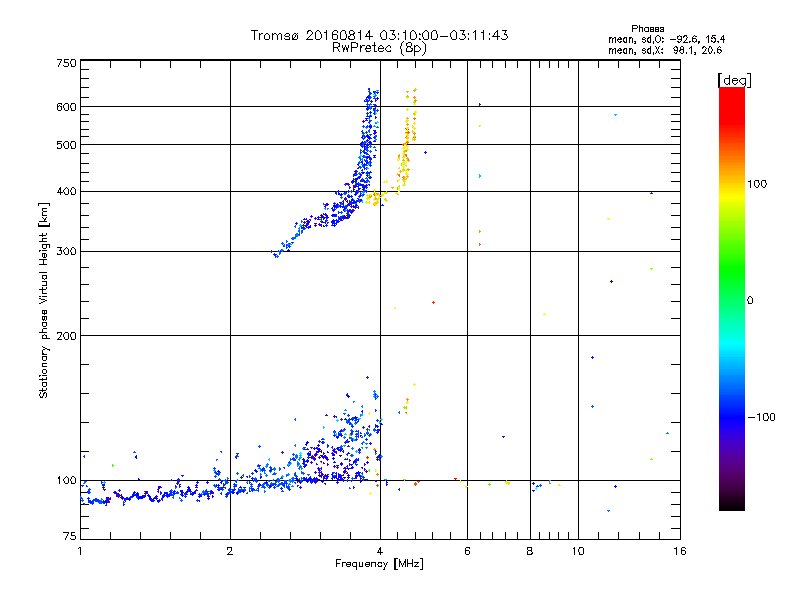The image size is (800, 600).
Task: Click the "Frequency [MHz]" axis title
Action: (x=379, y=564)
